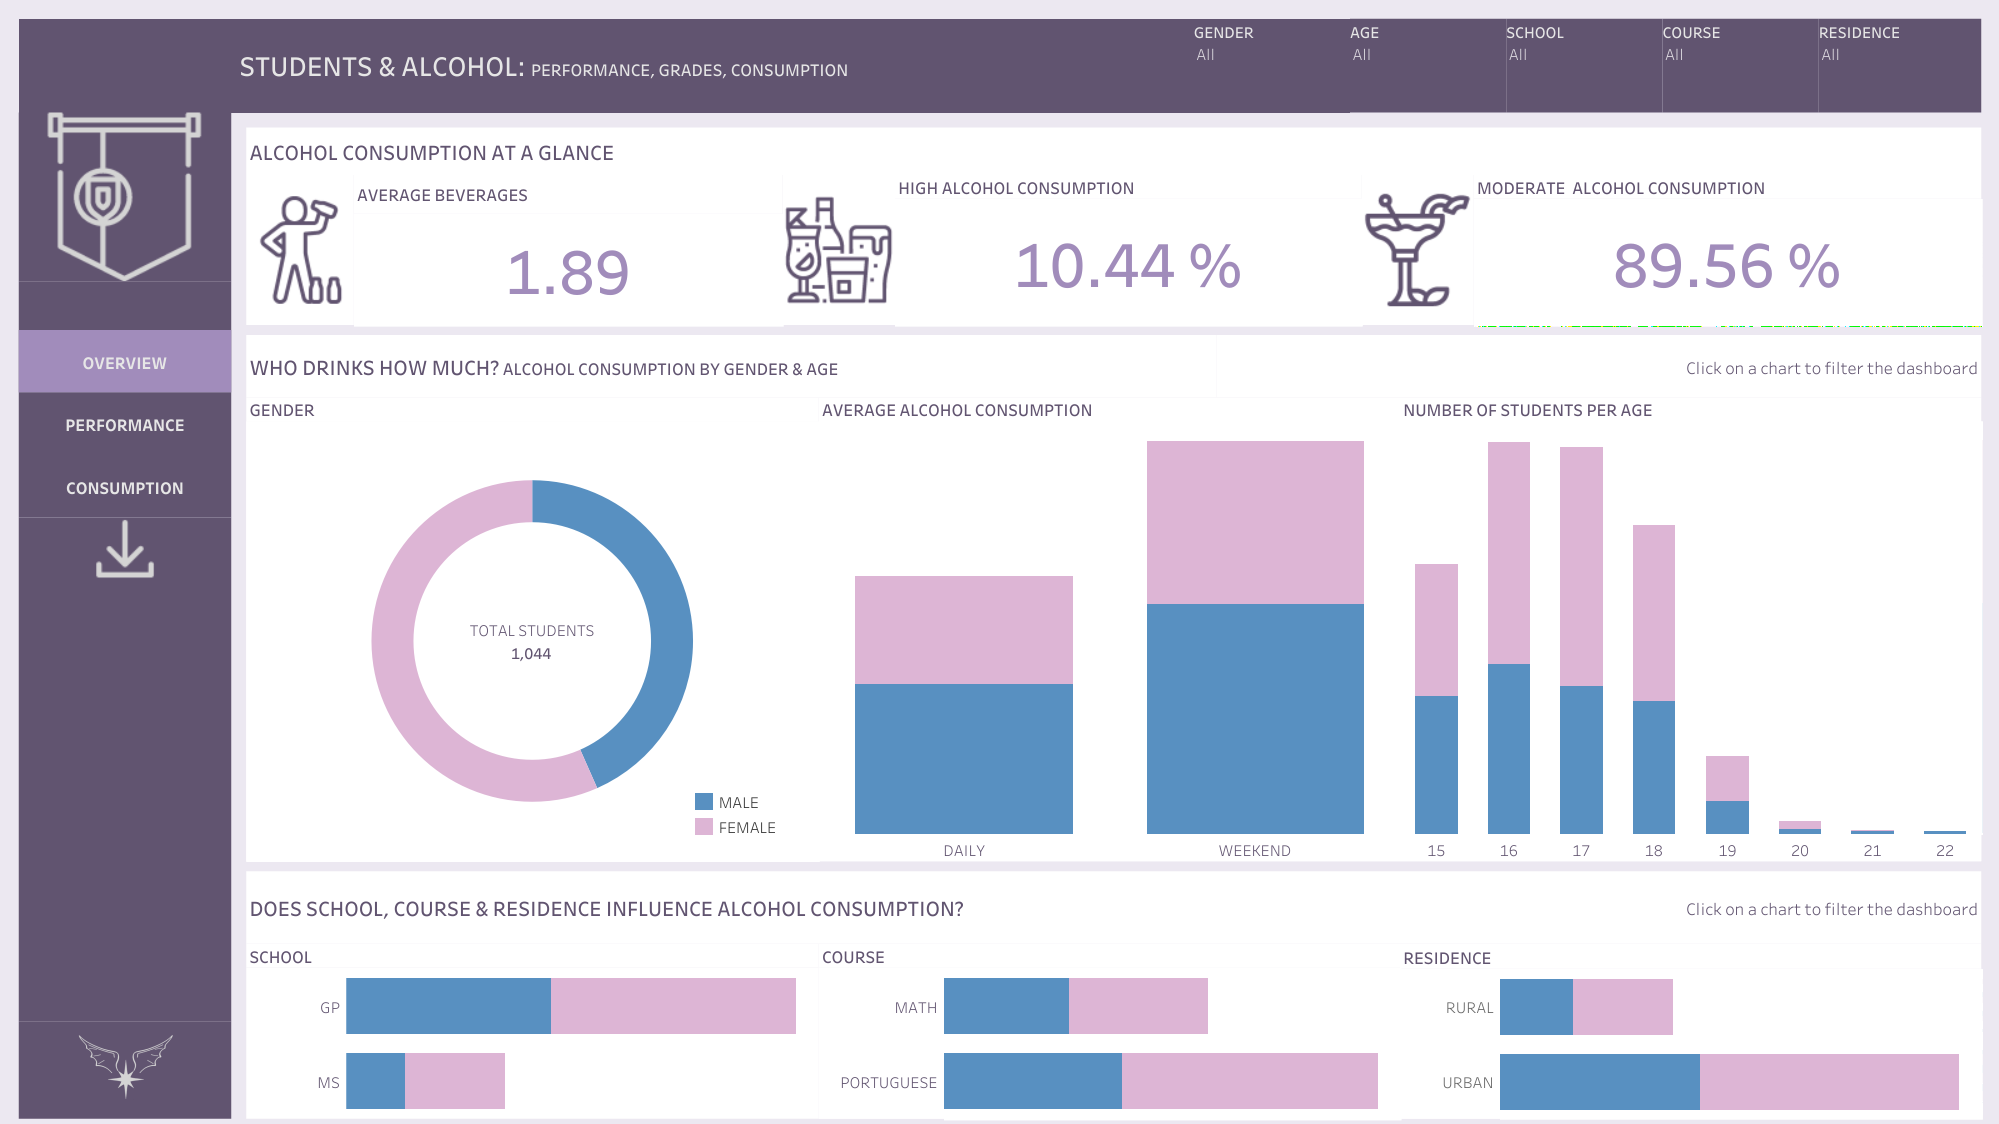
Task: Switch to the PERFORMANCE tab
Action: [125, 425]
